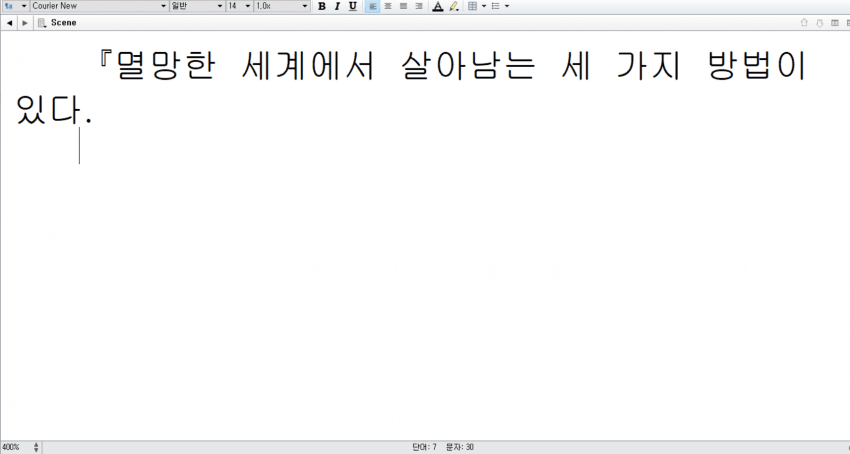Go forward in document history

[x=24, y=23]
